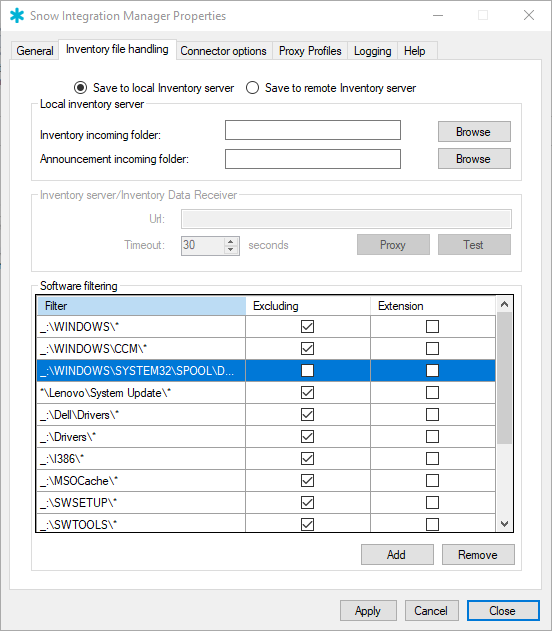Open the Connector options tab
Viewport: 552px width, 631px height.
223,51
